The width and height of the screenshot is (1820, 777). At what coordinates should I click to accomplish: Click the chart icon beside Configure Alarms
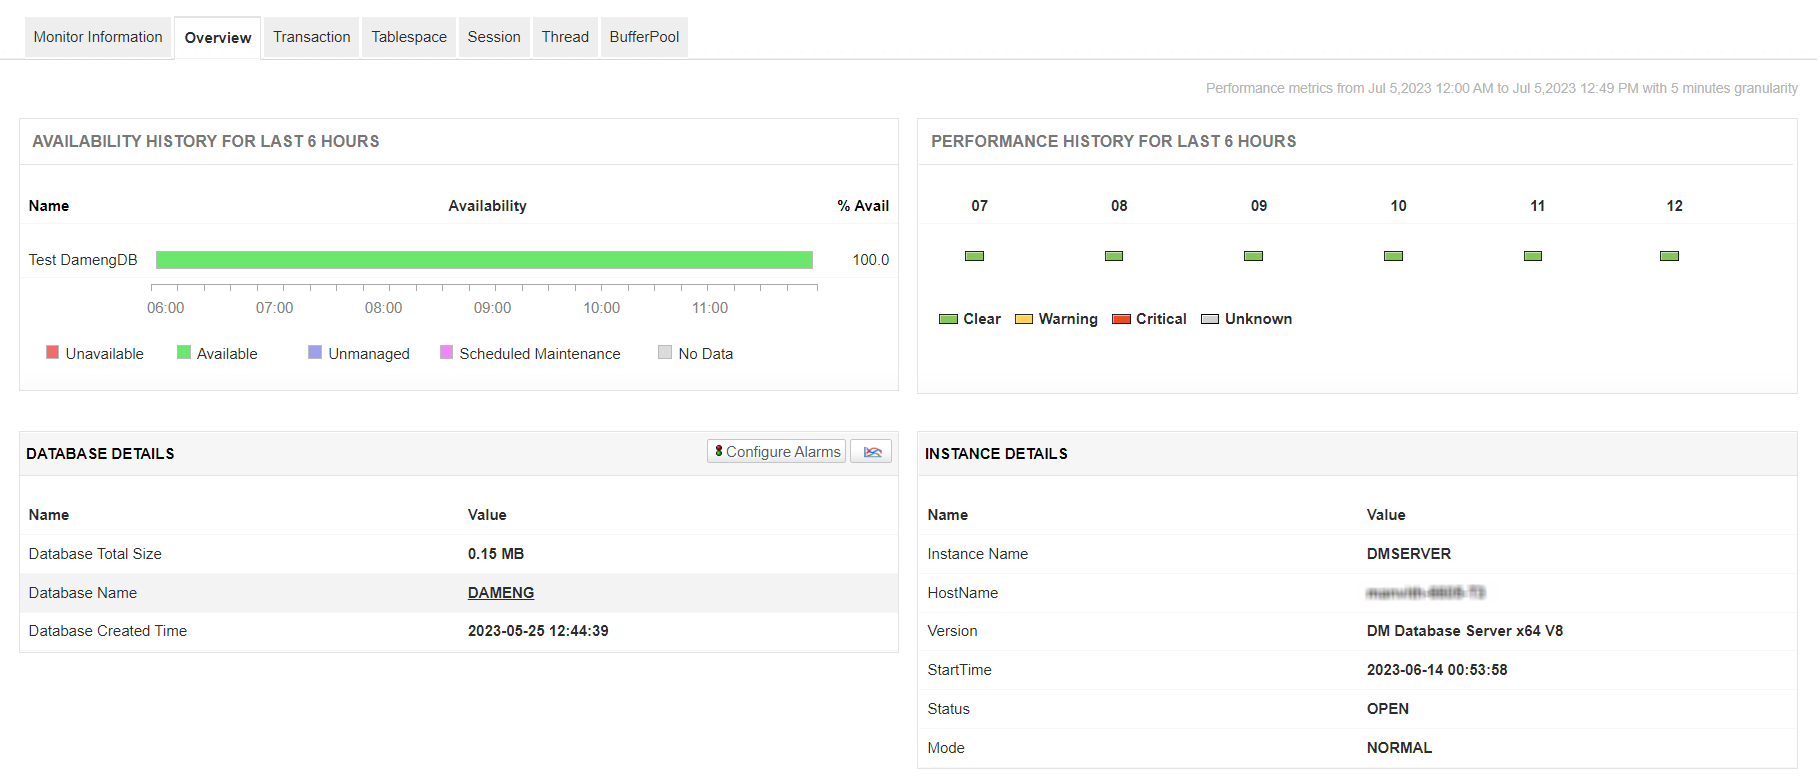[871, 452]
